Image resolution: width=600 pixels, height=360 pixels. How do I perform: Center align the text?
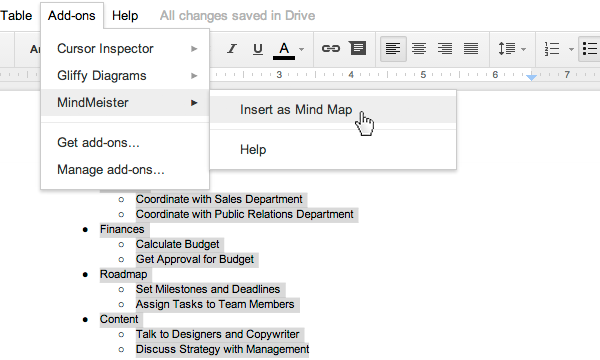click(419, 49)
